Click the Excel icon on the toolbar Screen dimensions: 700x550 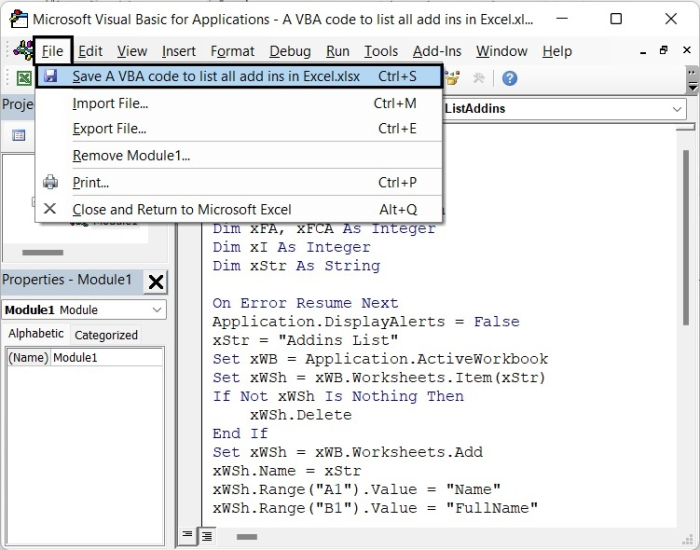point(23,78)
